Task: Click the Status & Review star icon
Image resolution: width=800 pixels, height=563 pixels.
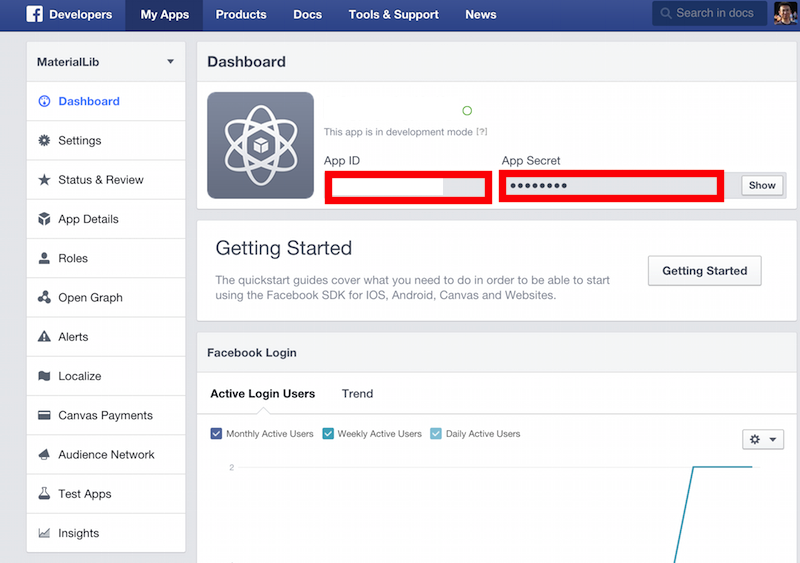Action: click(44, 180)
